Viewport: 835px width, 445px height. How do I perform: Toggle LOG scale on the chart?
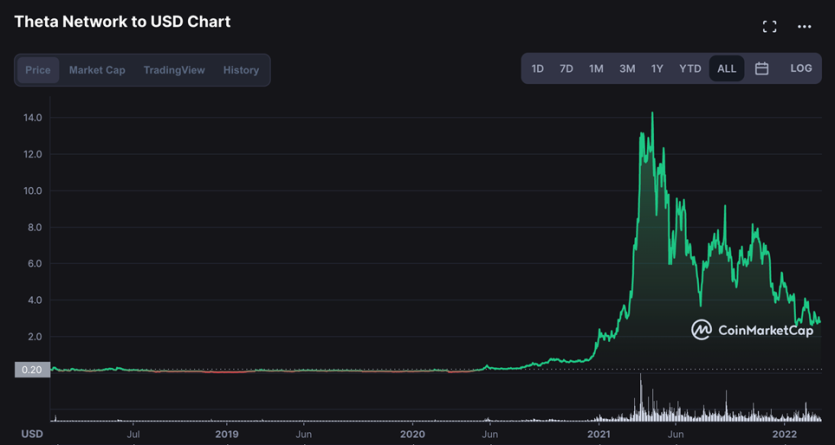pyautogui.click(x=801, y=69)
